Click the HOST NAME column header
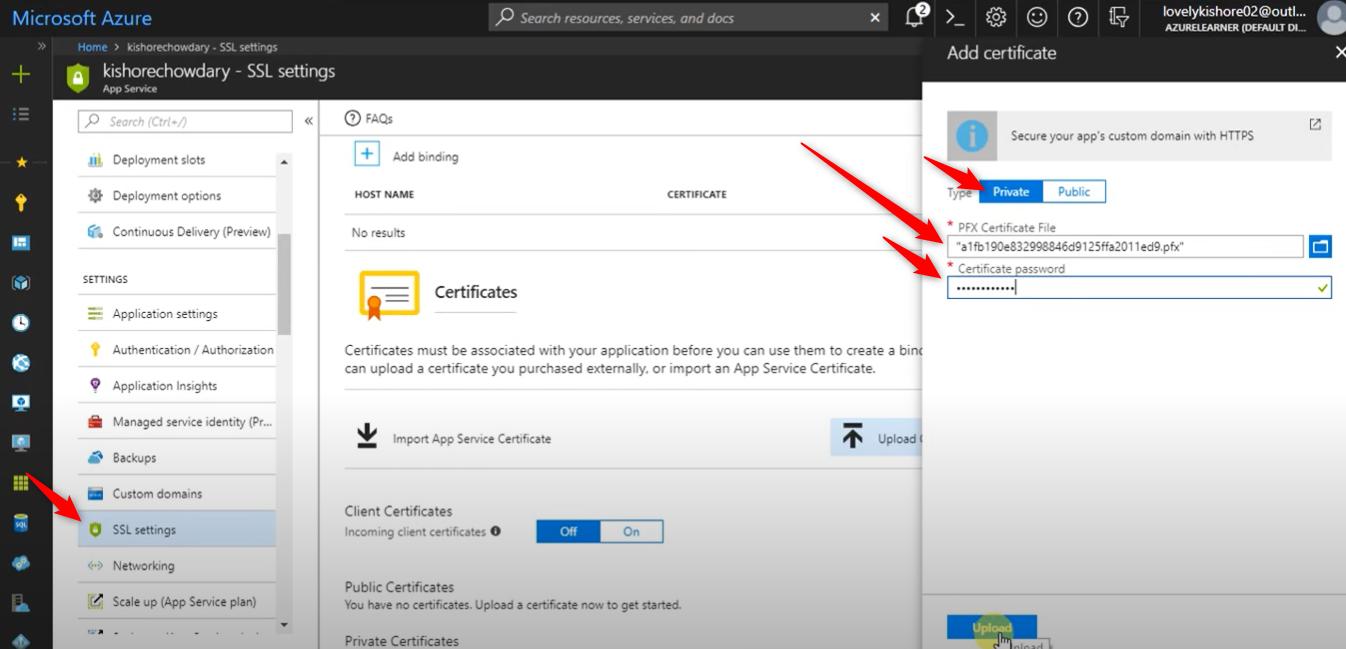1346x649 pixels. click(x=384, y=194)
